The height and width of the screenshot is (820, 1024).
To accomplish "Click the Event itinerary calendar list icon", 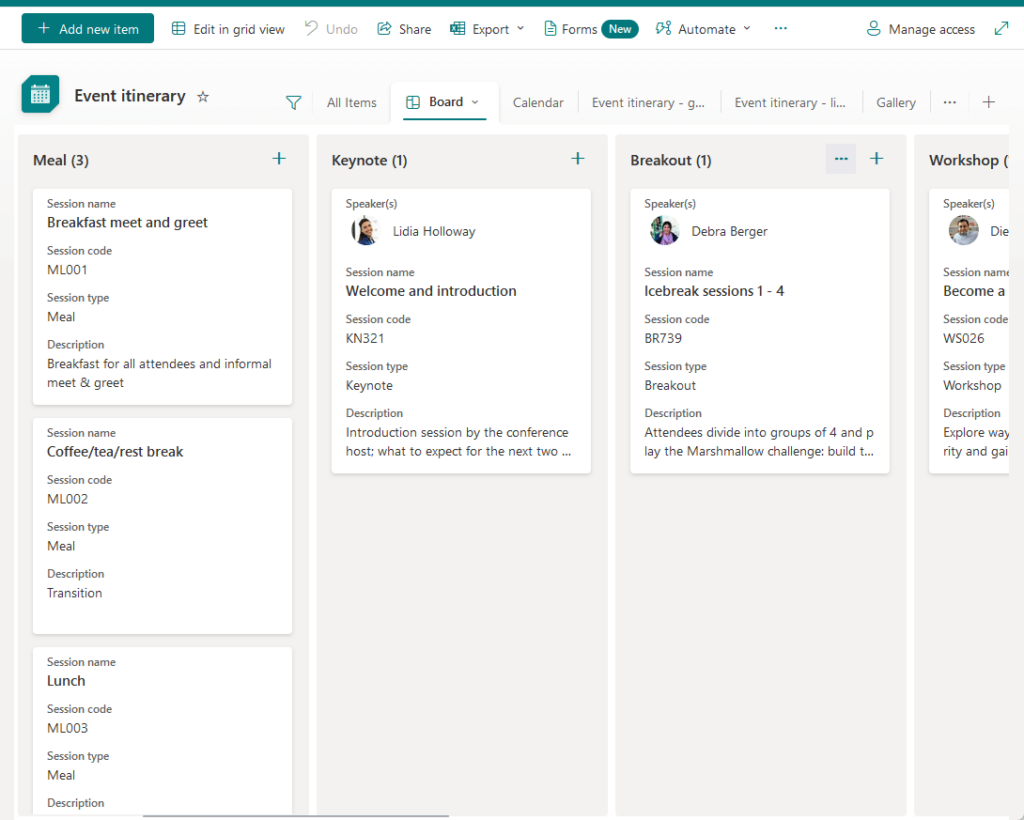I will (x=40, y=94).
